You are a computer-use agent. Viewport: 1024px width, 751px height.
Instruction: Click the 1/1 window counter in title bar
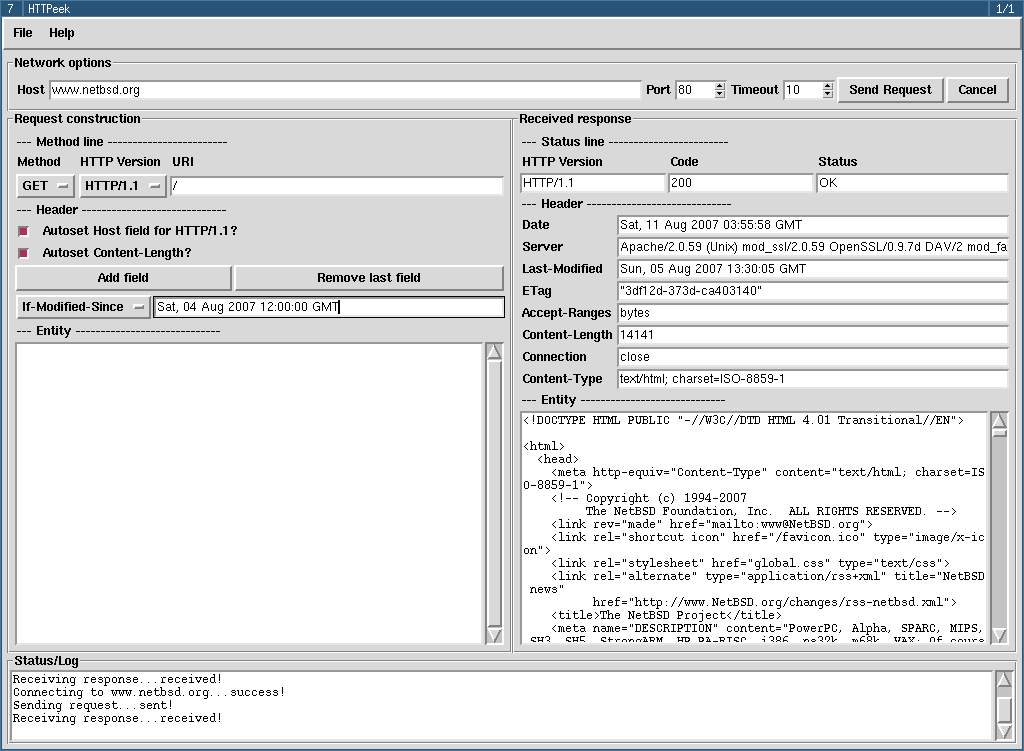(1005, 8)
